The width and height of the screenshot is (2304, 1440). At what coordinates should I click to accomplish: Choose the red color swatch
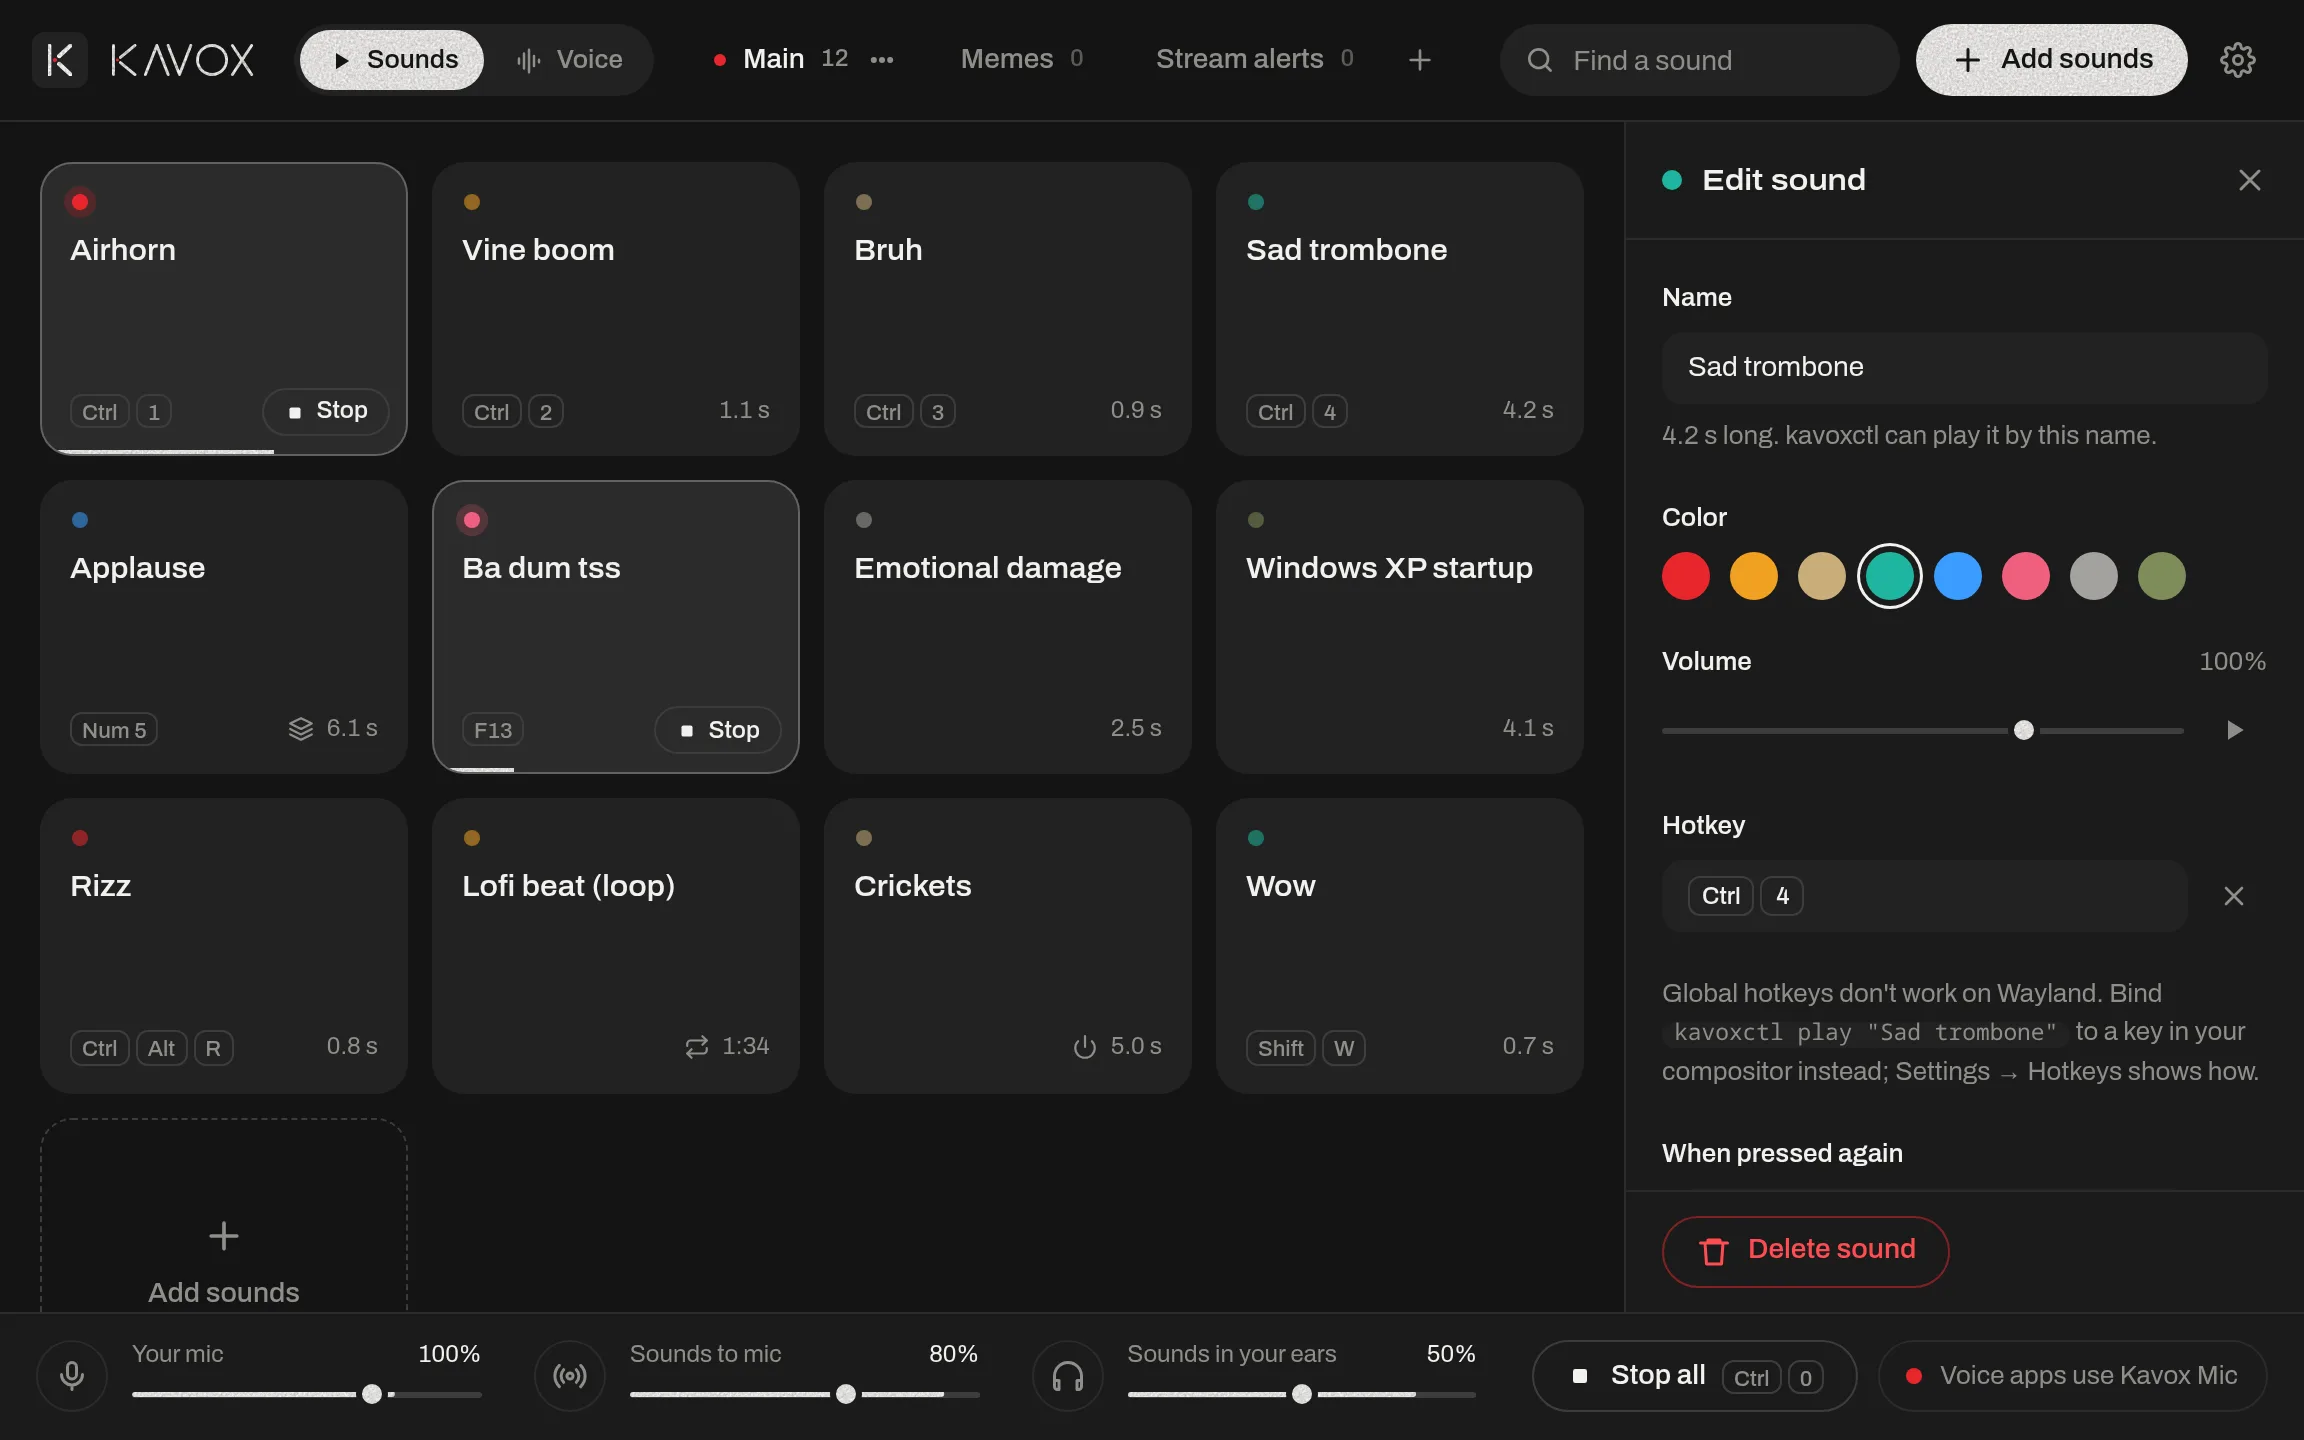[1686, 576]
